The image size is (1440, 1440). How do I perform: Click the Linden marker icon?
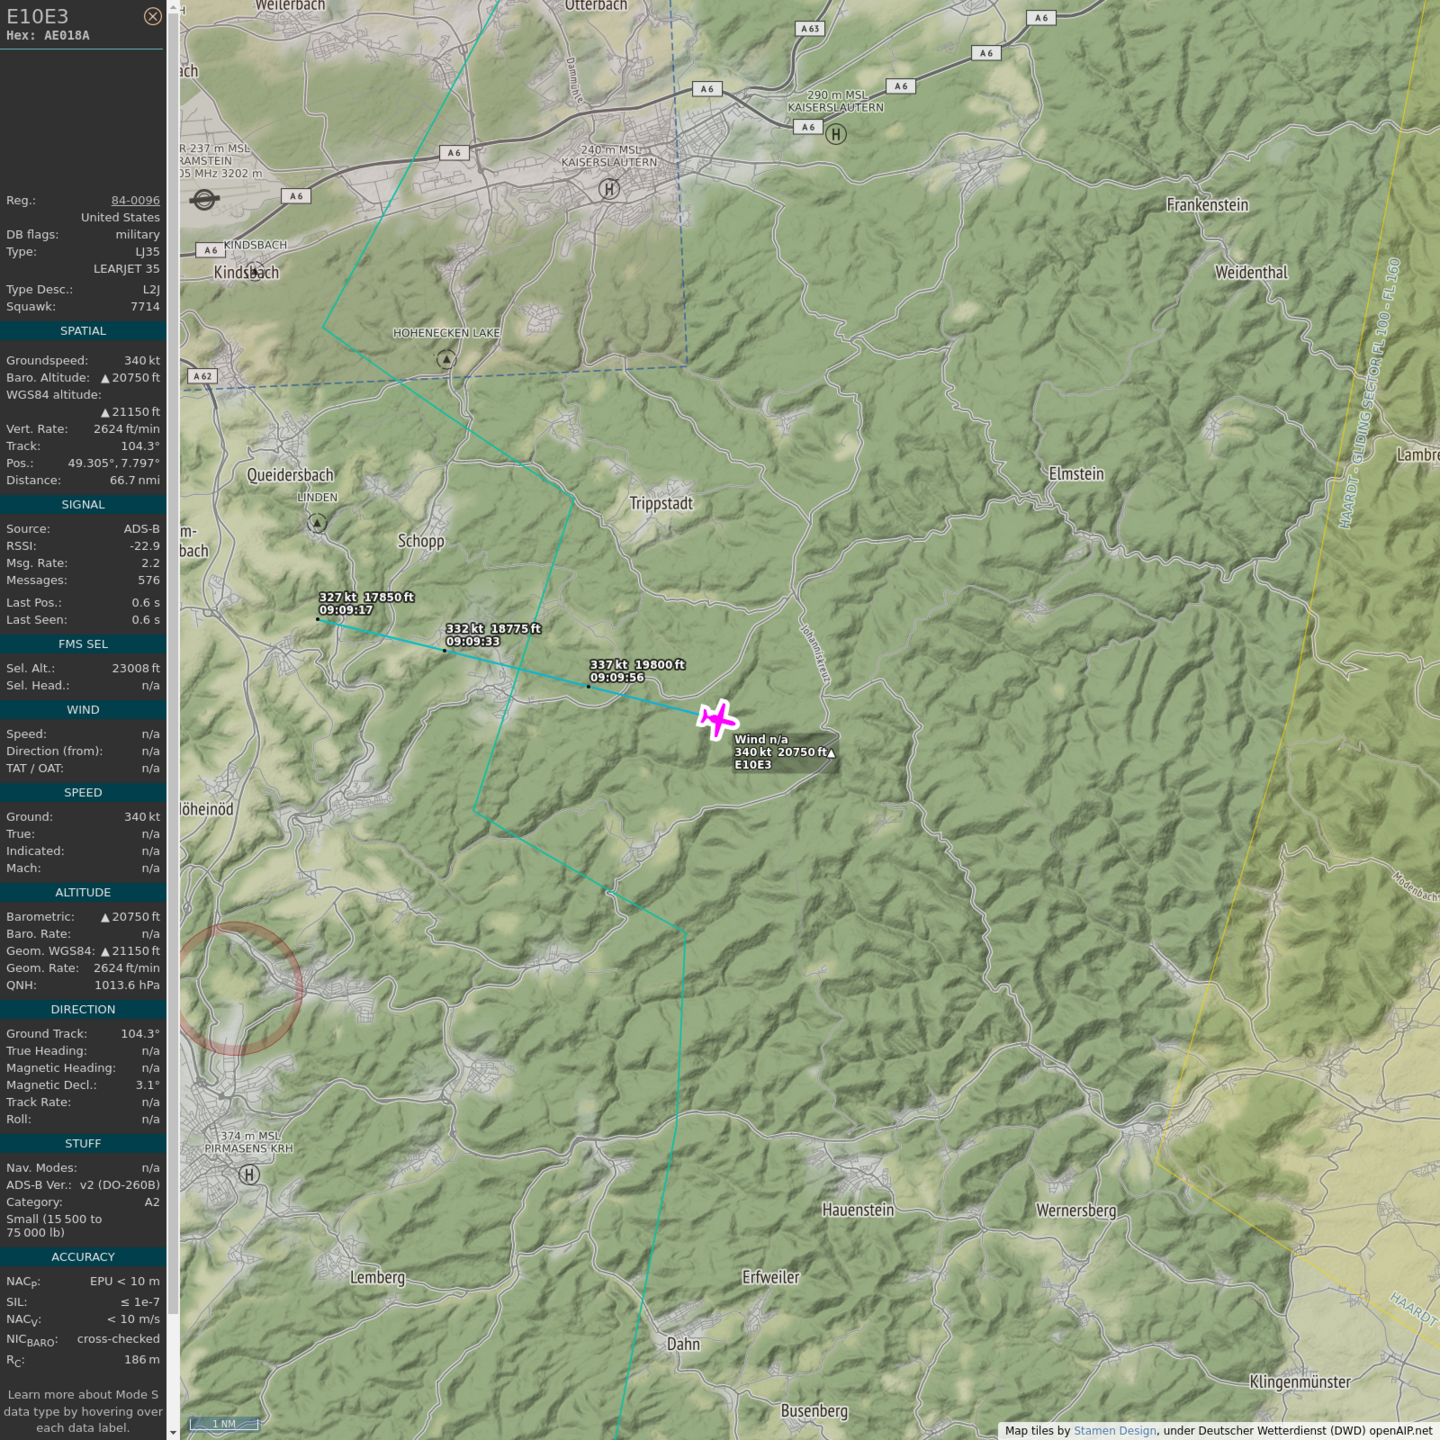(x=317, y=522)
